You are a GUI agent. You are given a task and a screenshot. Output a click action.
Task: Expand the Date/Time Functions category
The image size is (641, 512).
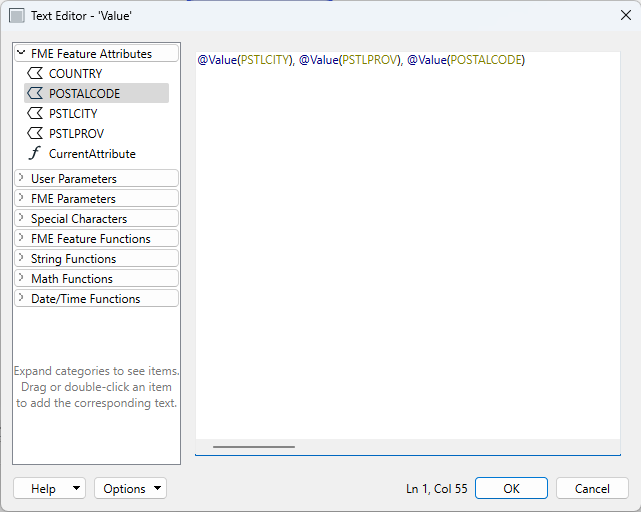pyautogui.click(x=21, y=299)
